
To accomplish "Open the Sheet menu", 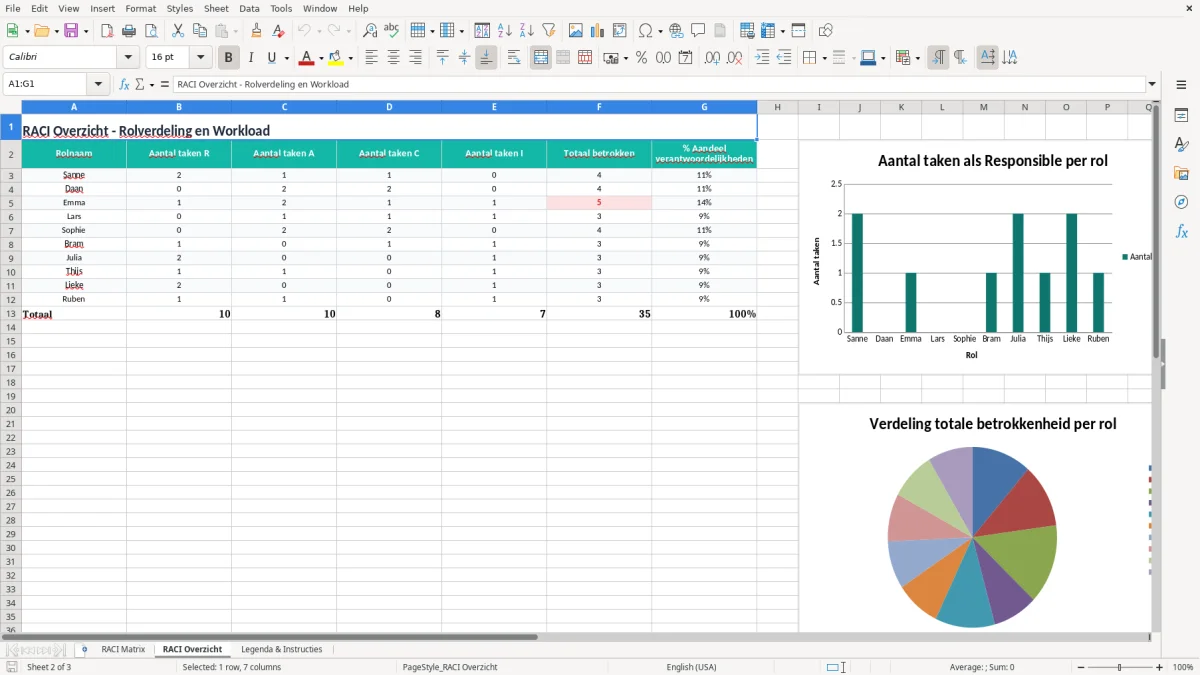I will 216,8.
